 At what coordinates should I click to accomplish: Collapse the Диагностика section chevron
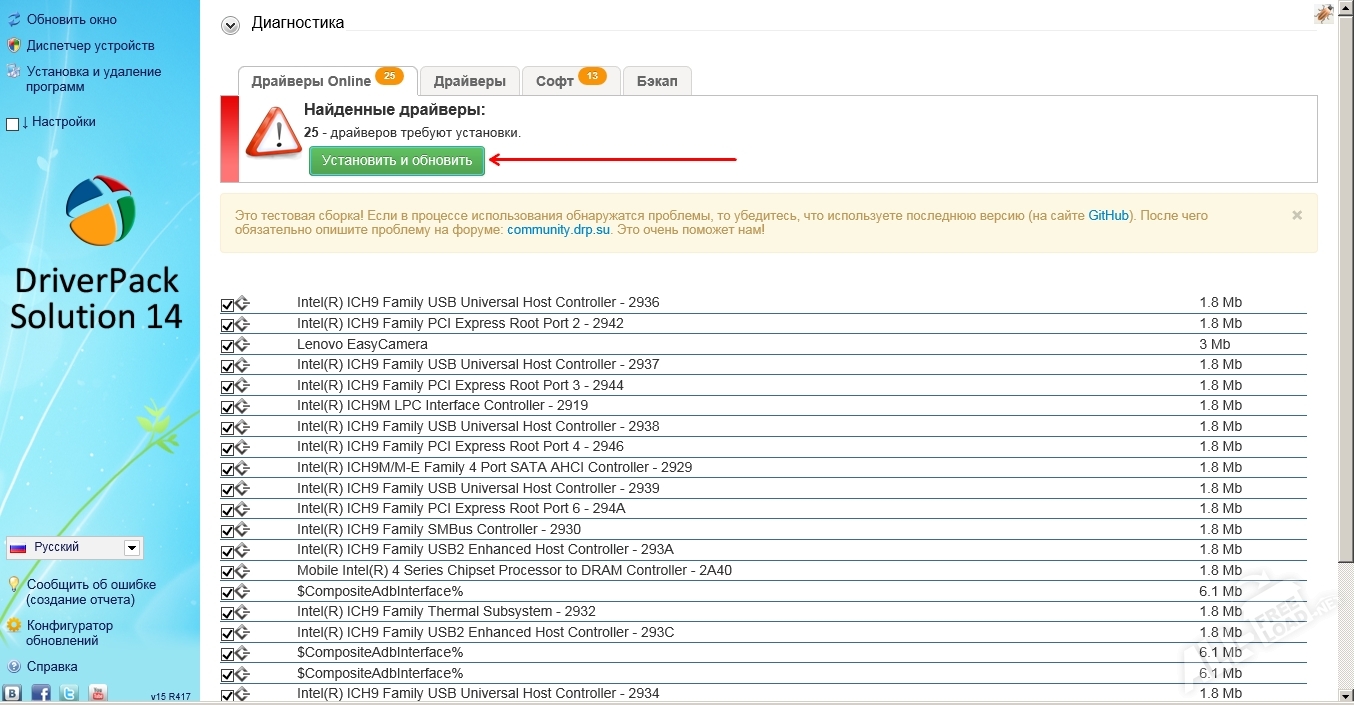[231, 26]
